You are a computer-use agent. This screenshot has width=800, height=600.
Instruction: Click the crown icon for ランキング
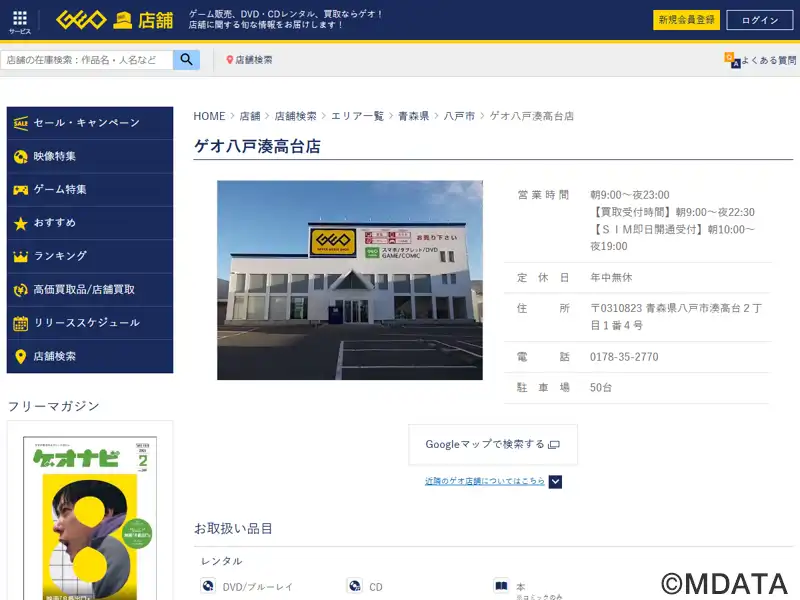(20, 257)
